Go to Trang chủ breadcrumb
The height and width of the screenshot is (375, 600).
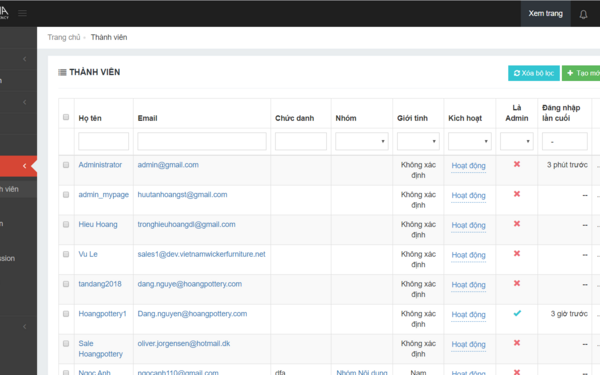[x=64, y=38]
